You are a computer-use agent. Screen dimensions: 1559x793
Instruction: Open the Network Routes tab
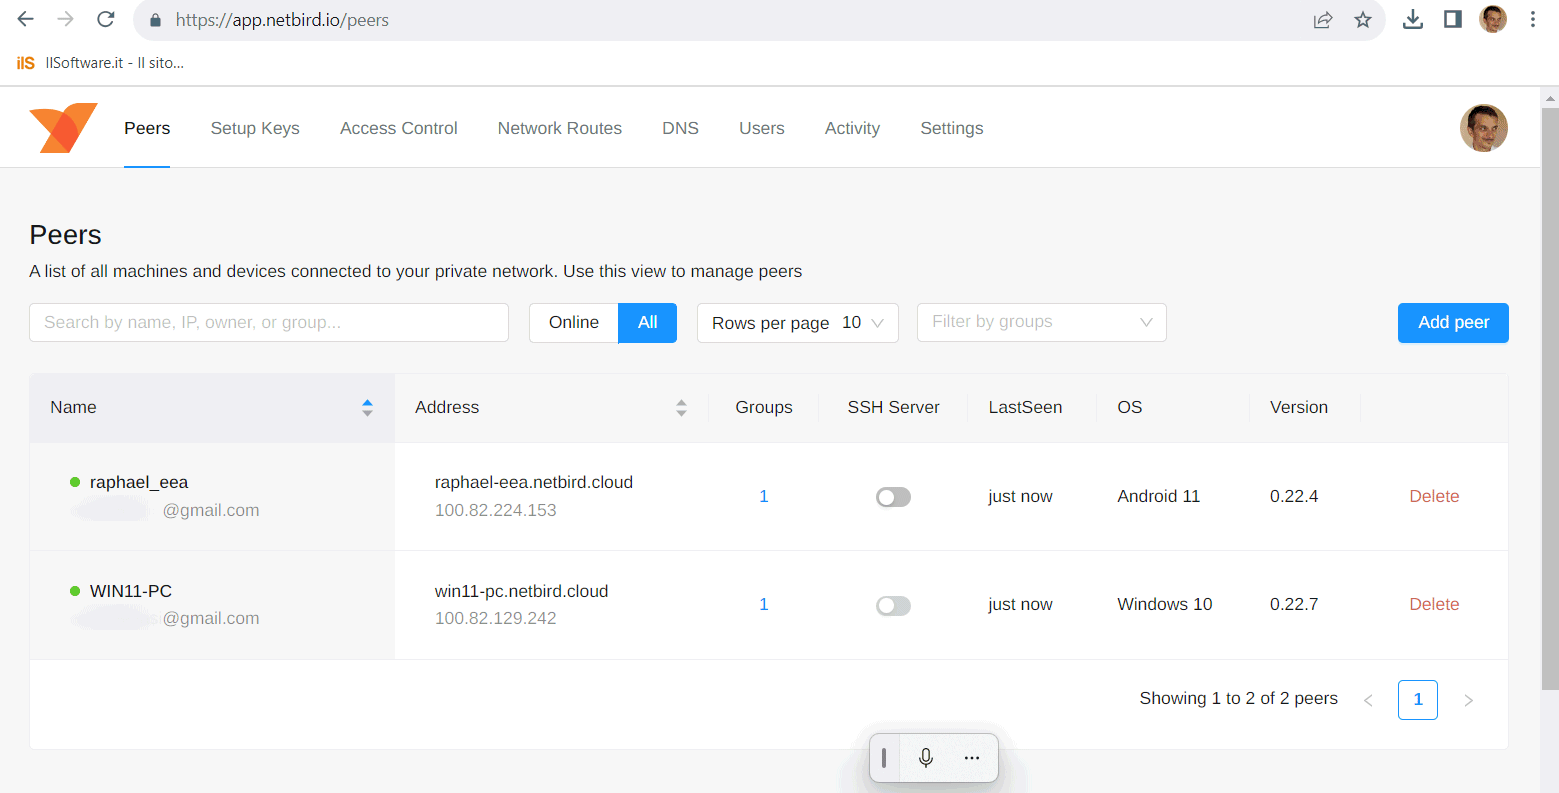(x=560, y=128)
